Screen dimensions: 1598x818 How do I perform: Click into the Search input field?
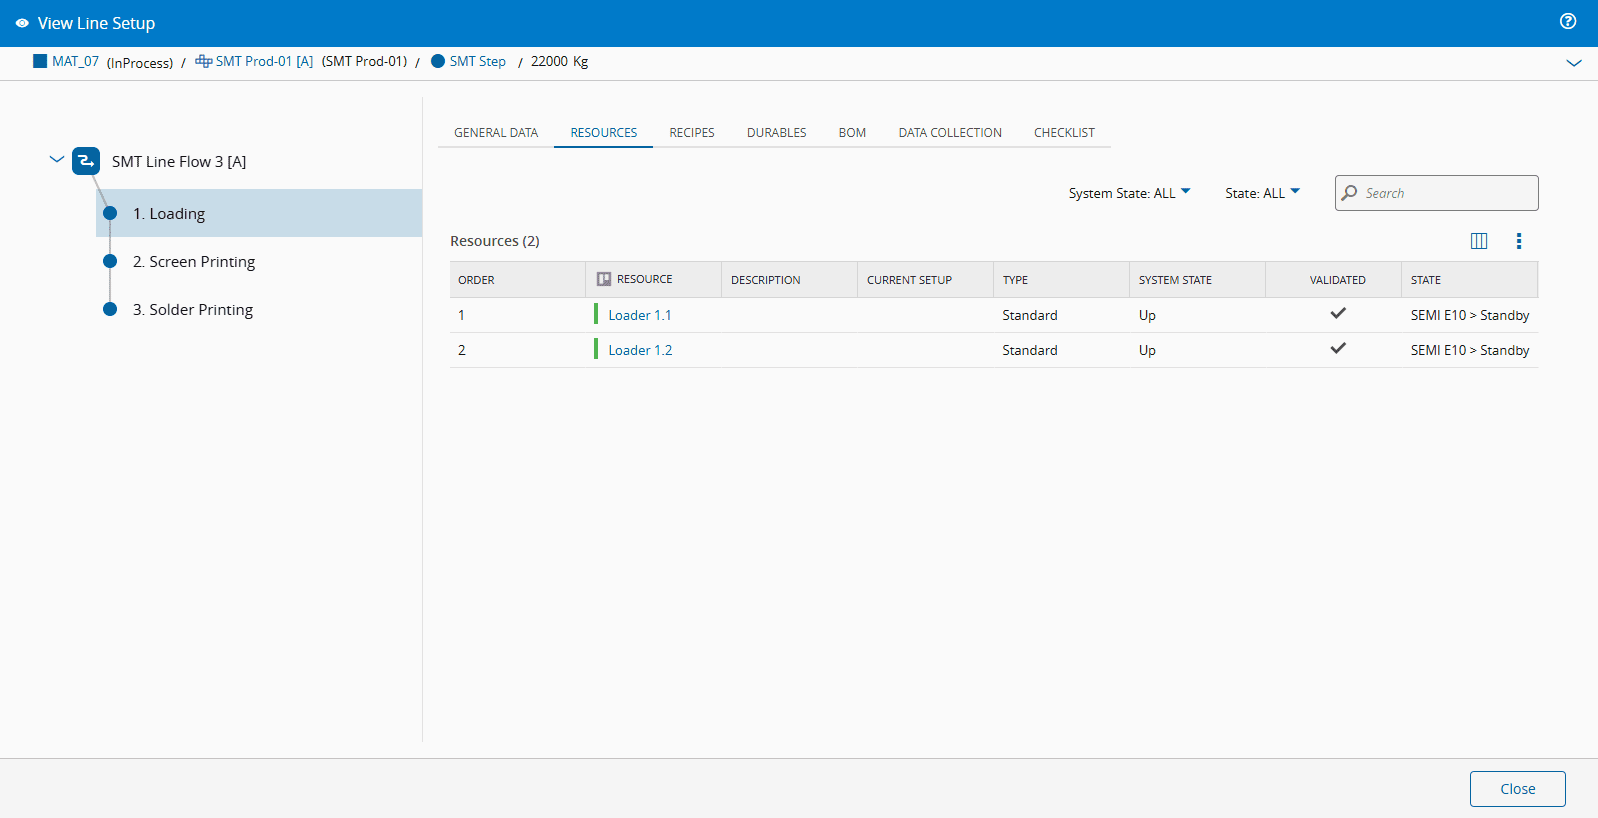pyautogui.click(x=1446, y=193)
